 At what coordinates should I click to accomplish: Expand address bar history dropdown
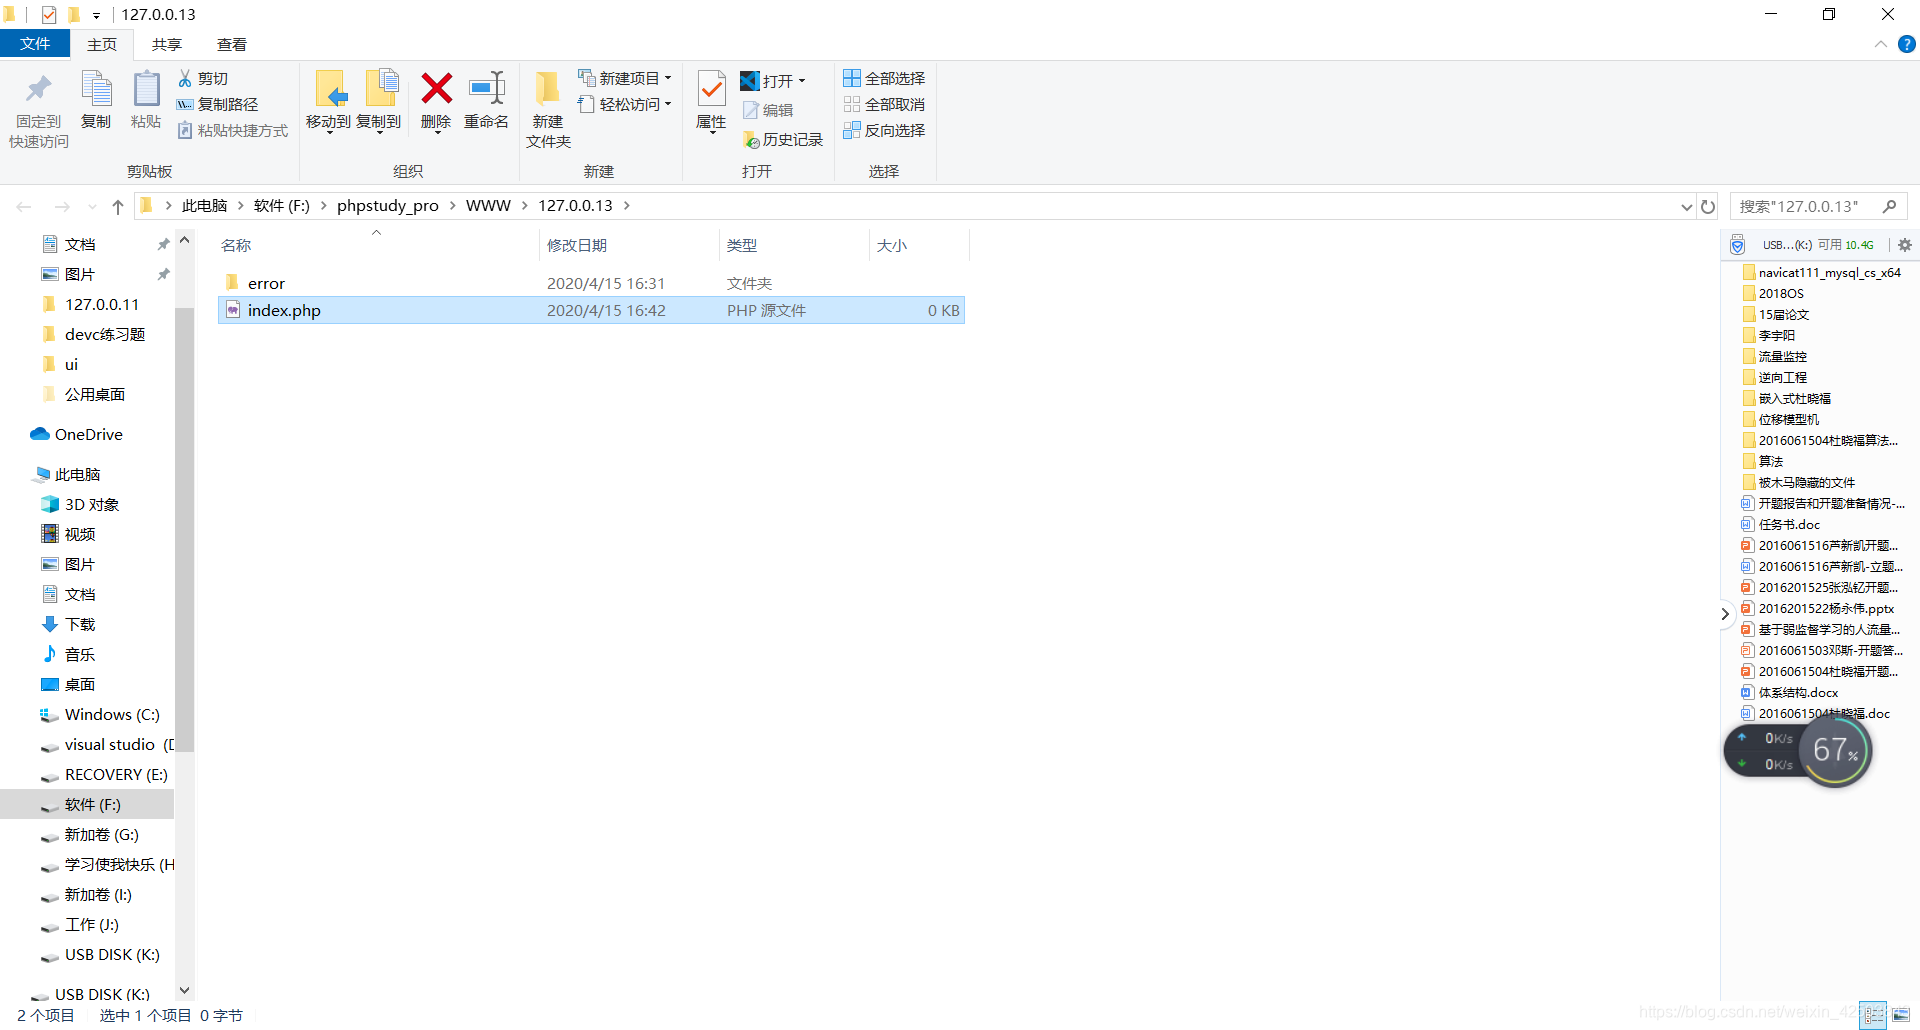(x=1687, y=207)
